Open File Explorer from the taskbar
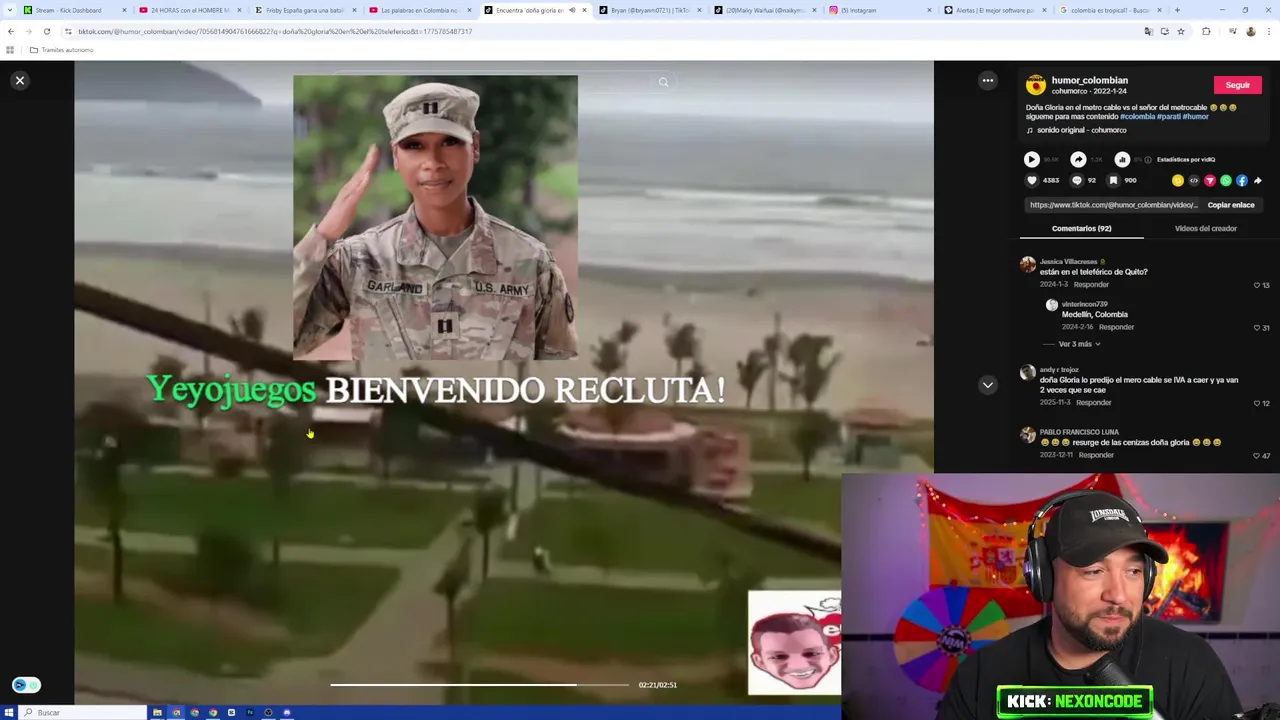 pos(157,712)
